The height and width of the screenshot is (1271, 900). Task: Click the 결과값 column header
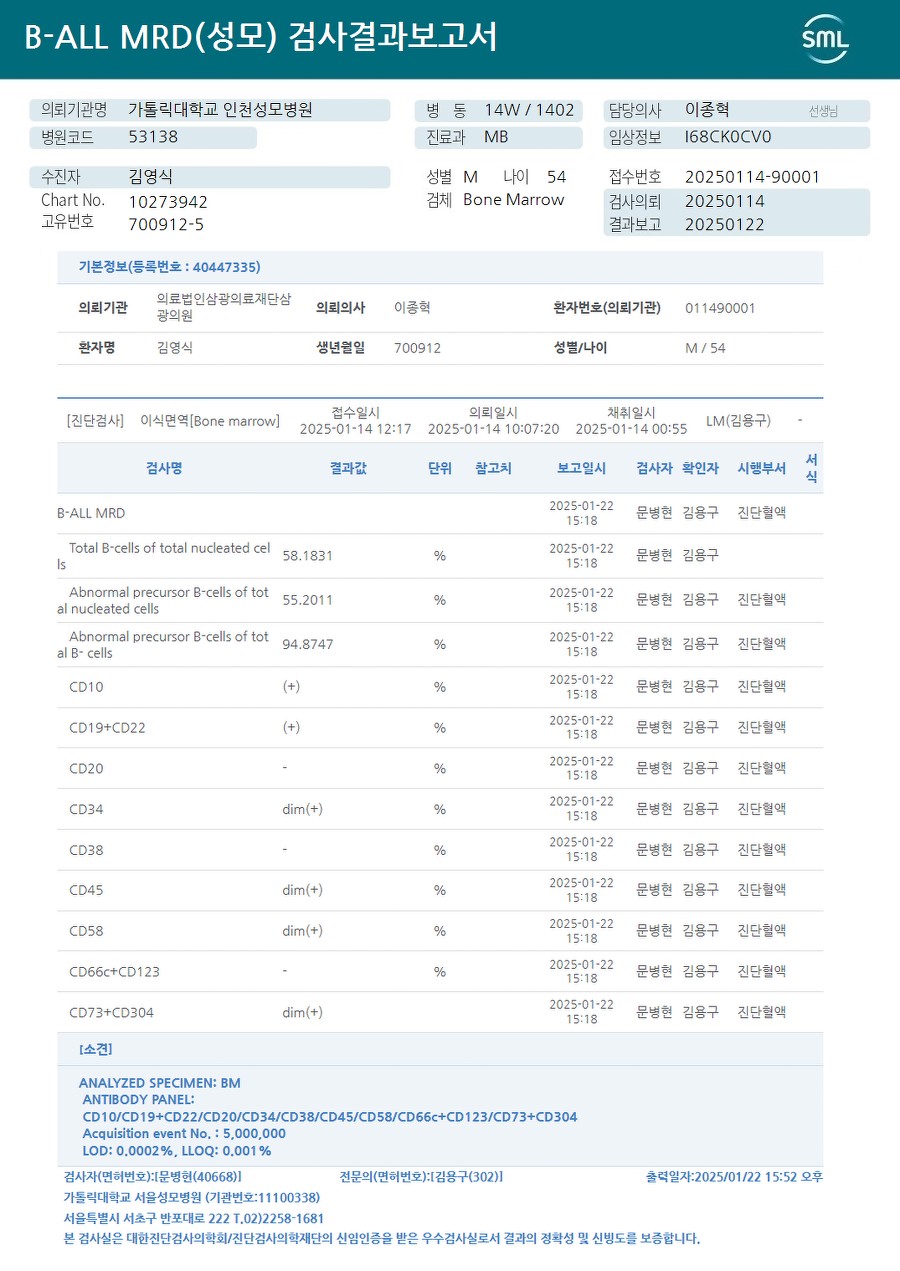coord(348,468)
